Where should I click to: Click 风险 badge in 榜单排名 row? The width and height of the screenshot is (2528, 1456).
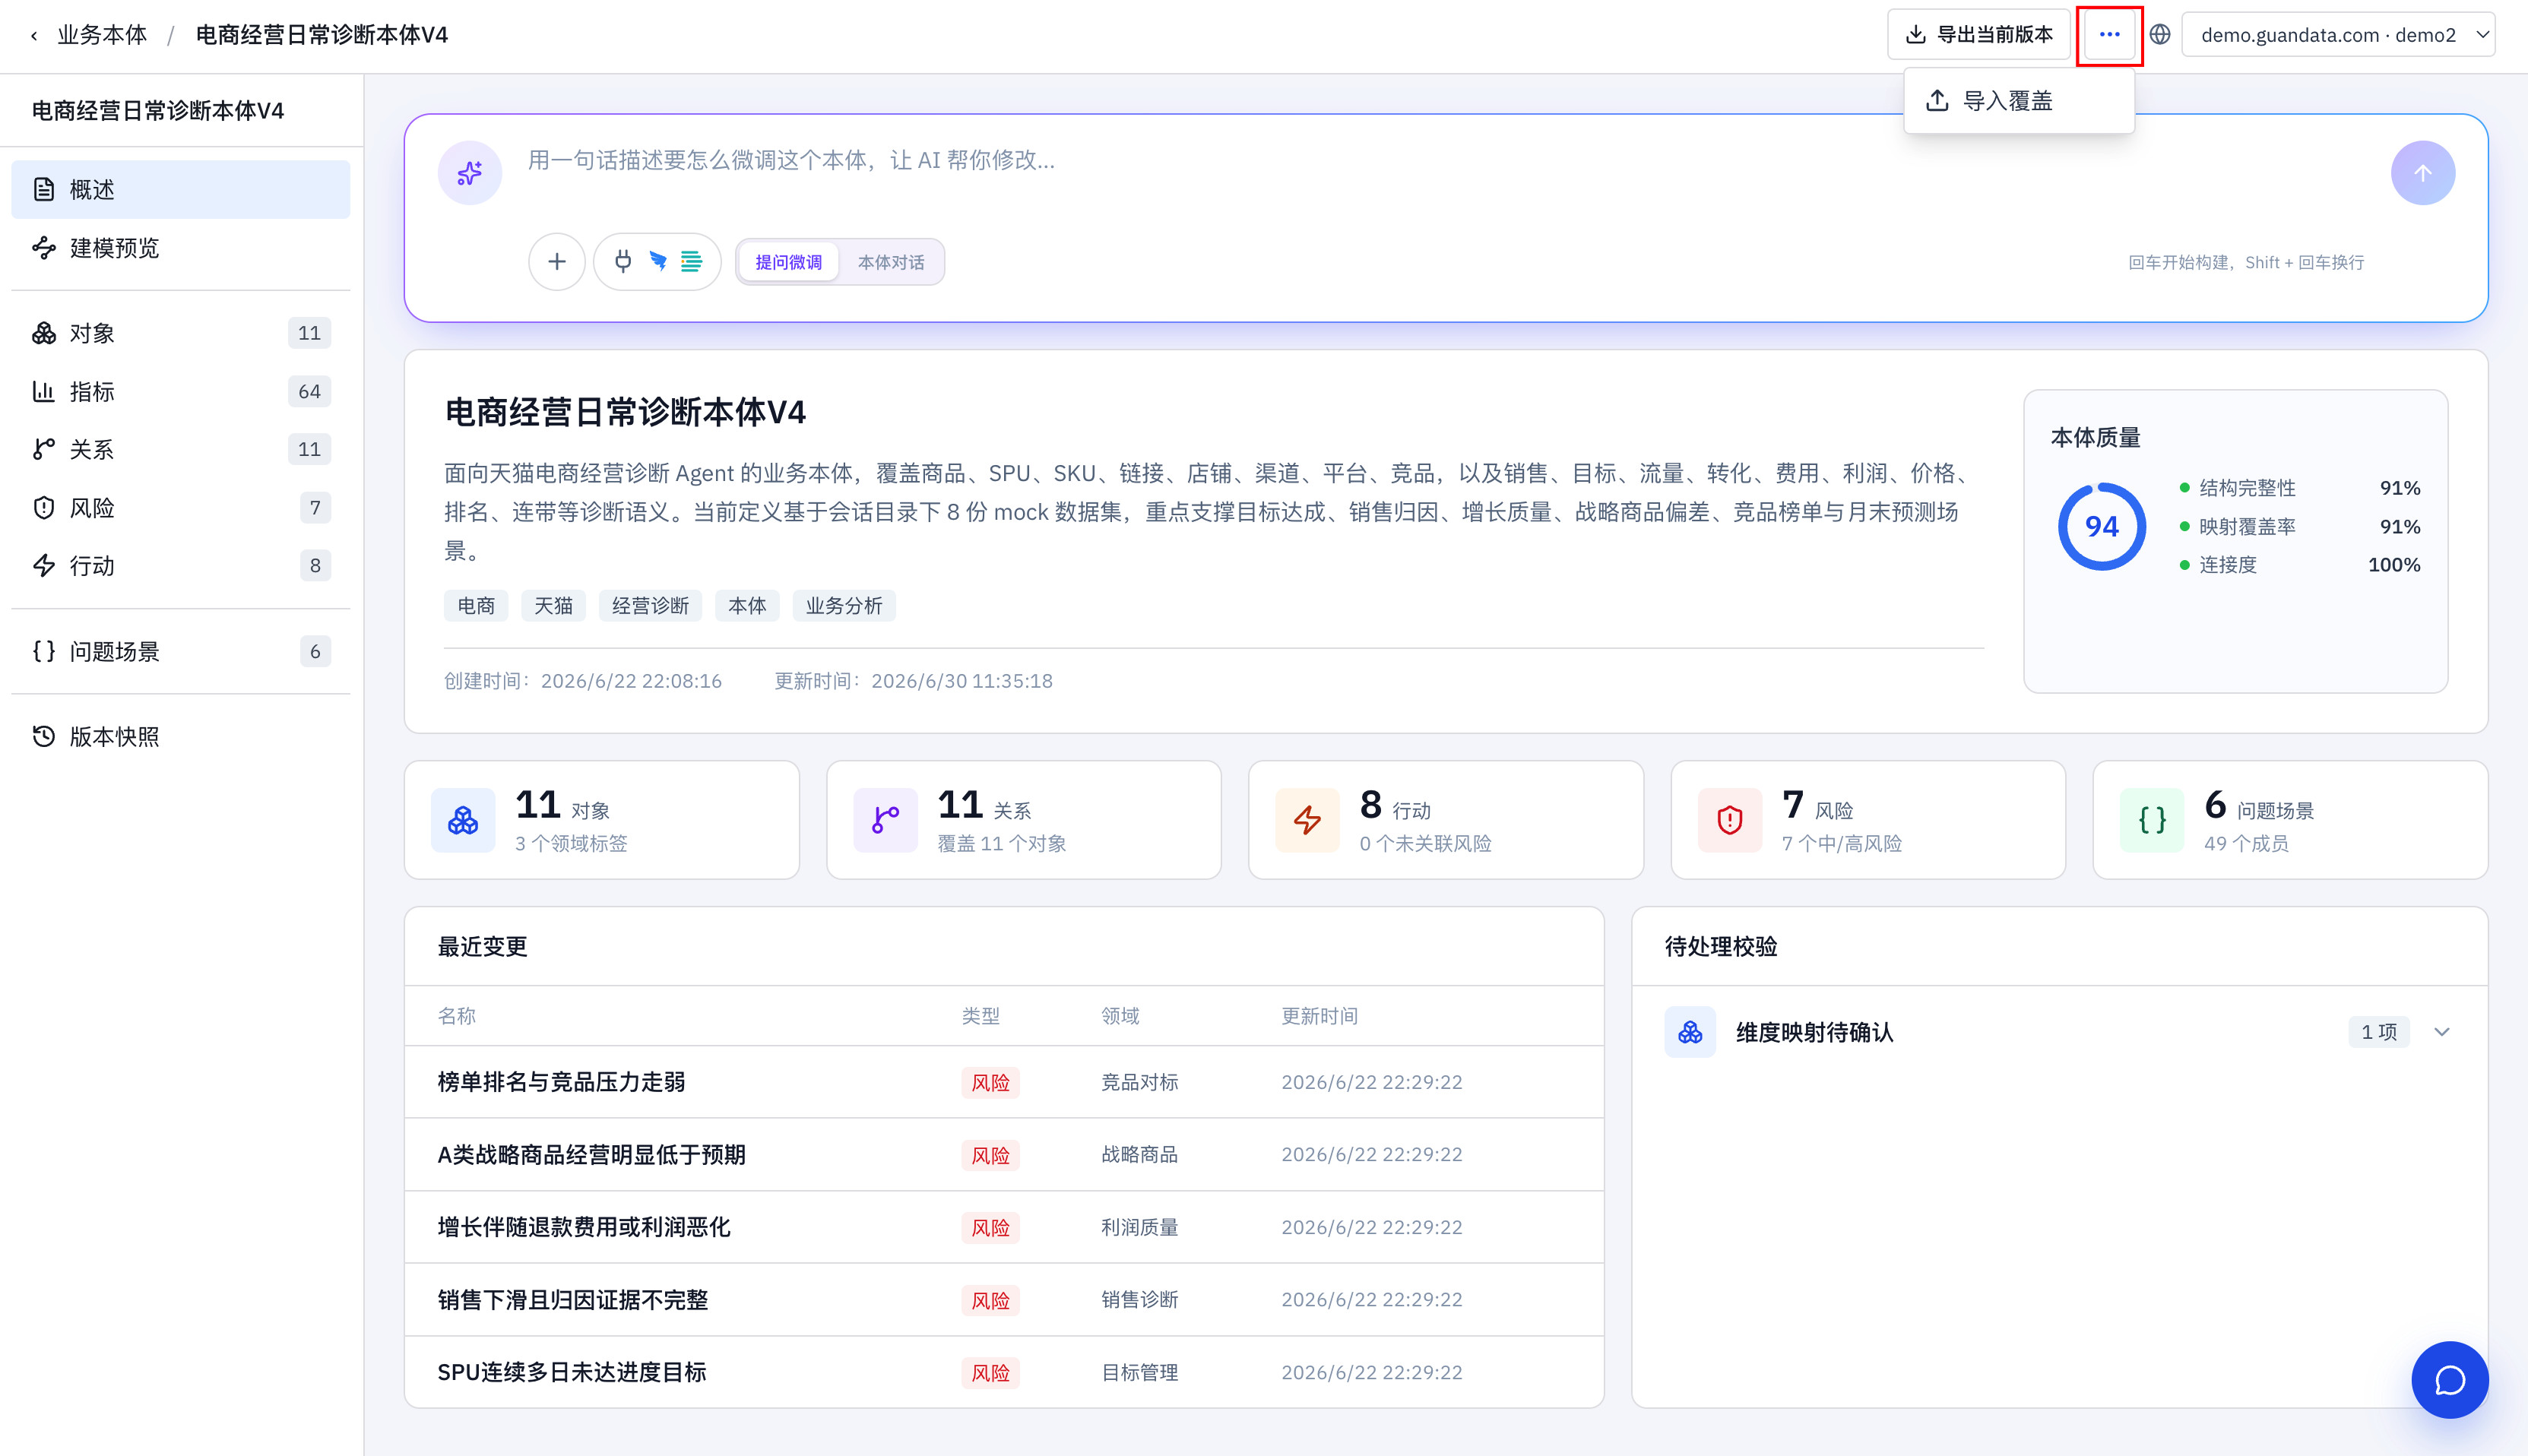coord(990,1082)
